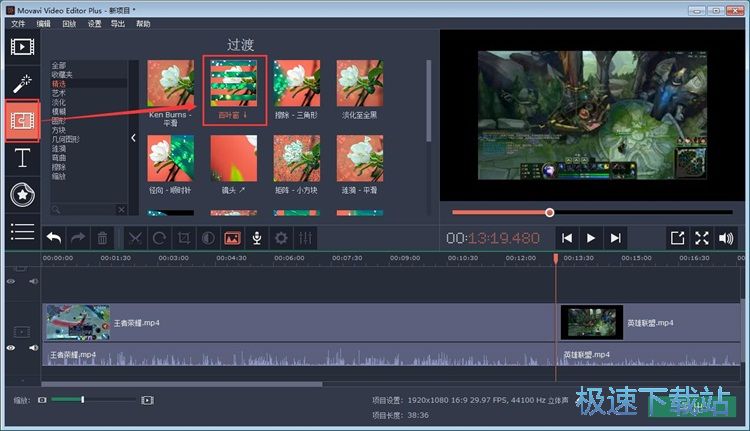Open the Import media tab icon

click(22, 46)
